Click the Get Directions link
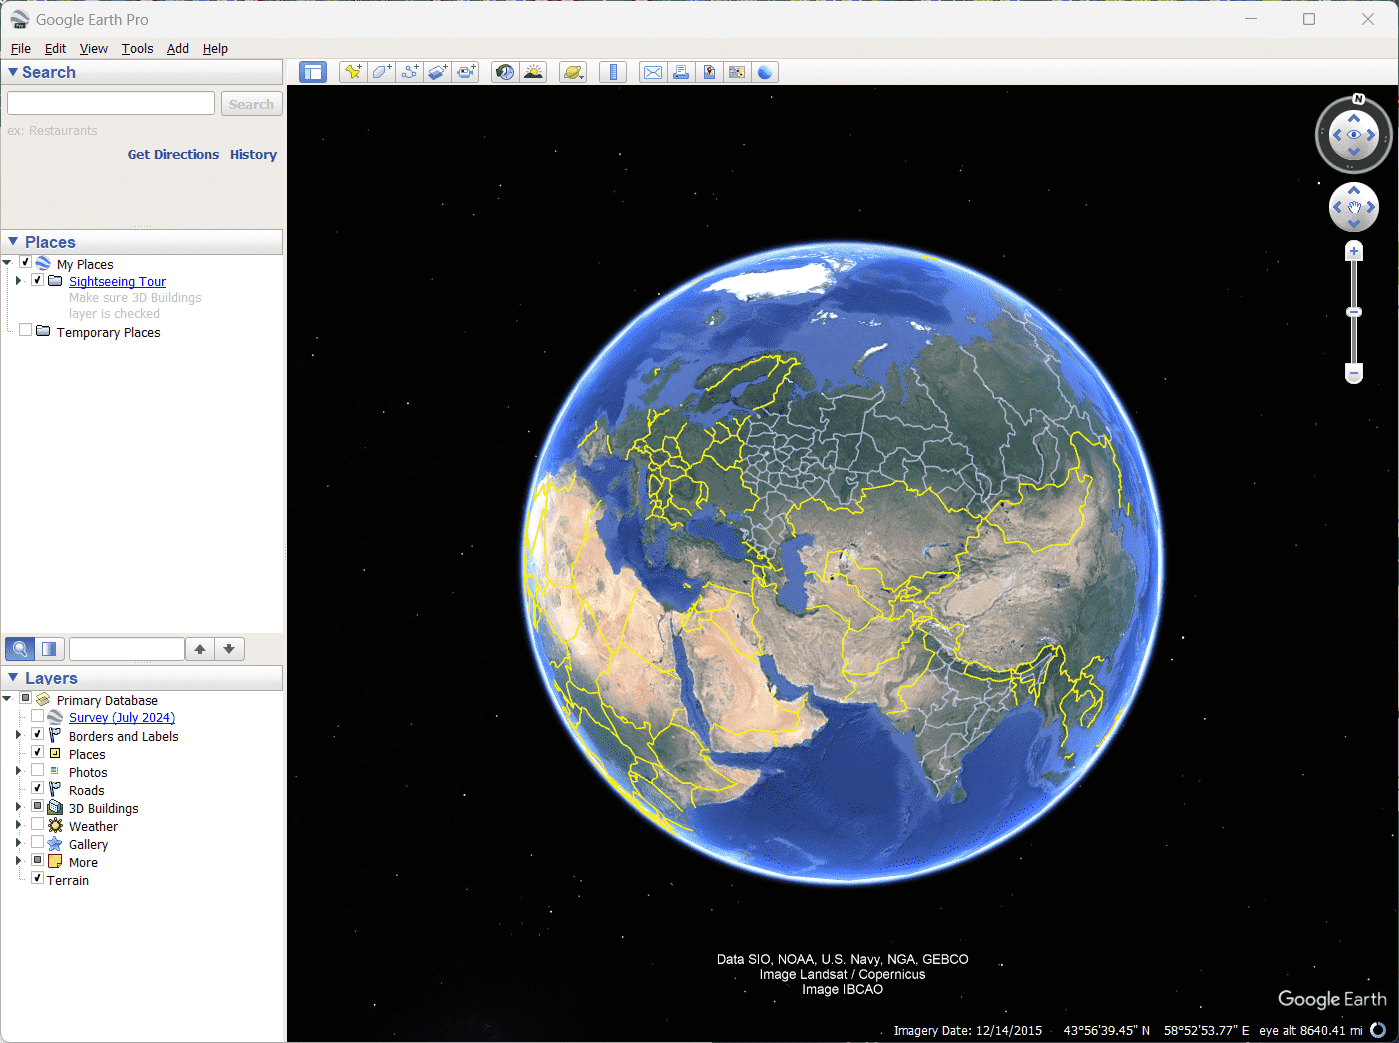1399x1043 pixels. pos(173,154)
